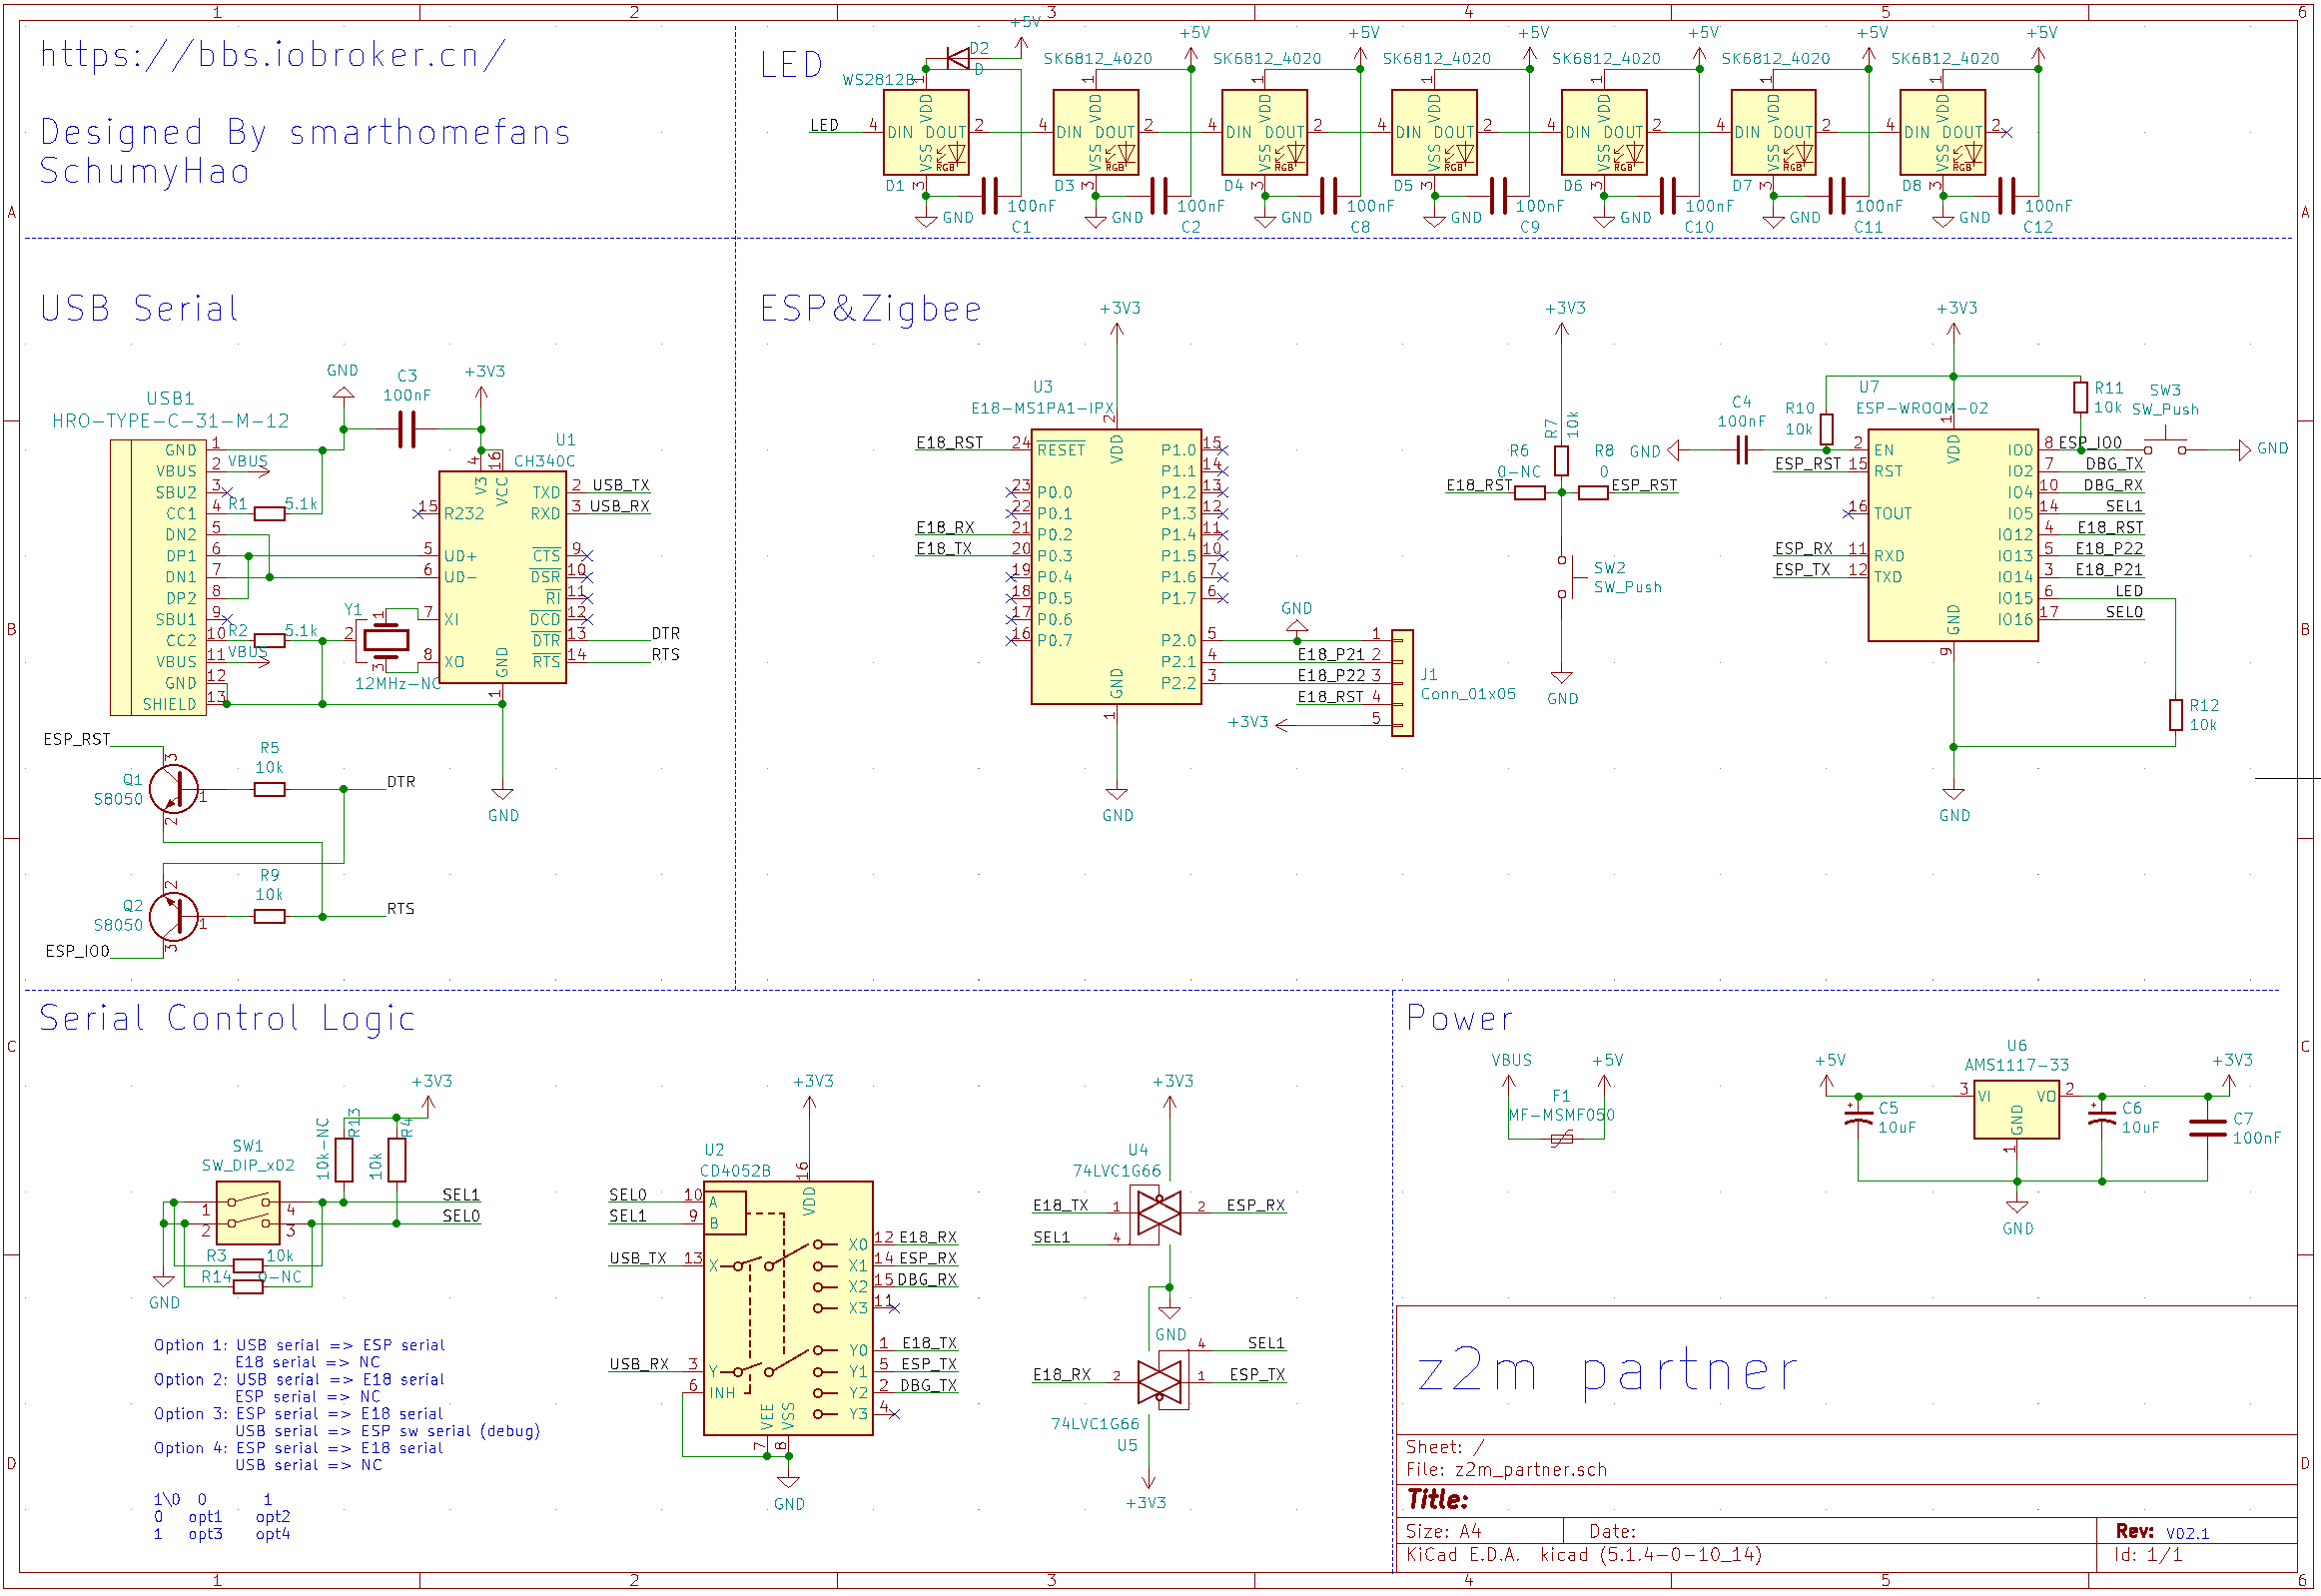Image resolution: width=2321 pixels, height=1596 pixels.
Task: Select the E18-MS1PA1-IPX module U3
Action: click(1116, 567)
